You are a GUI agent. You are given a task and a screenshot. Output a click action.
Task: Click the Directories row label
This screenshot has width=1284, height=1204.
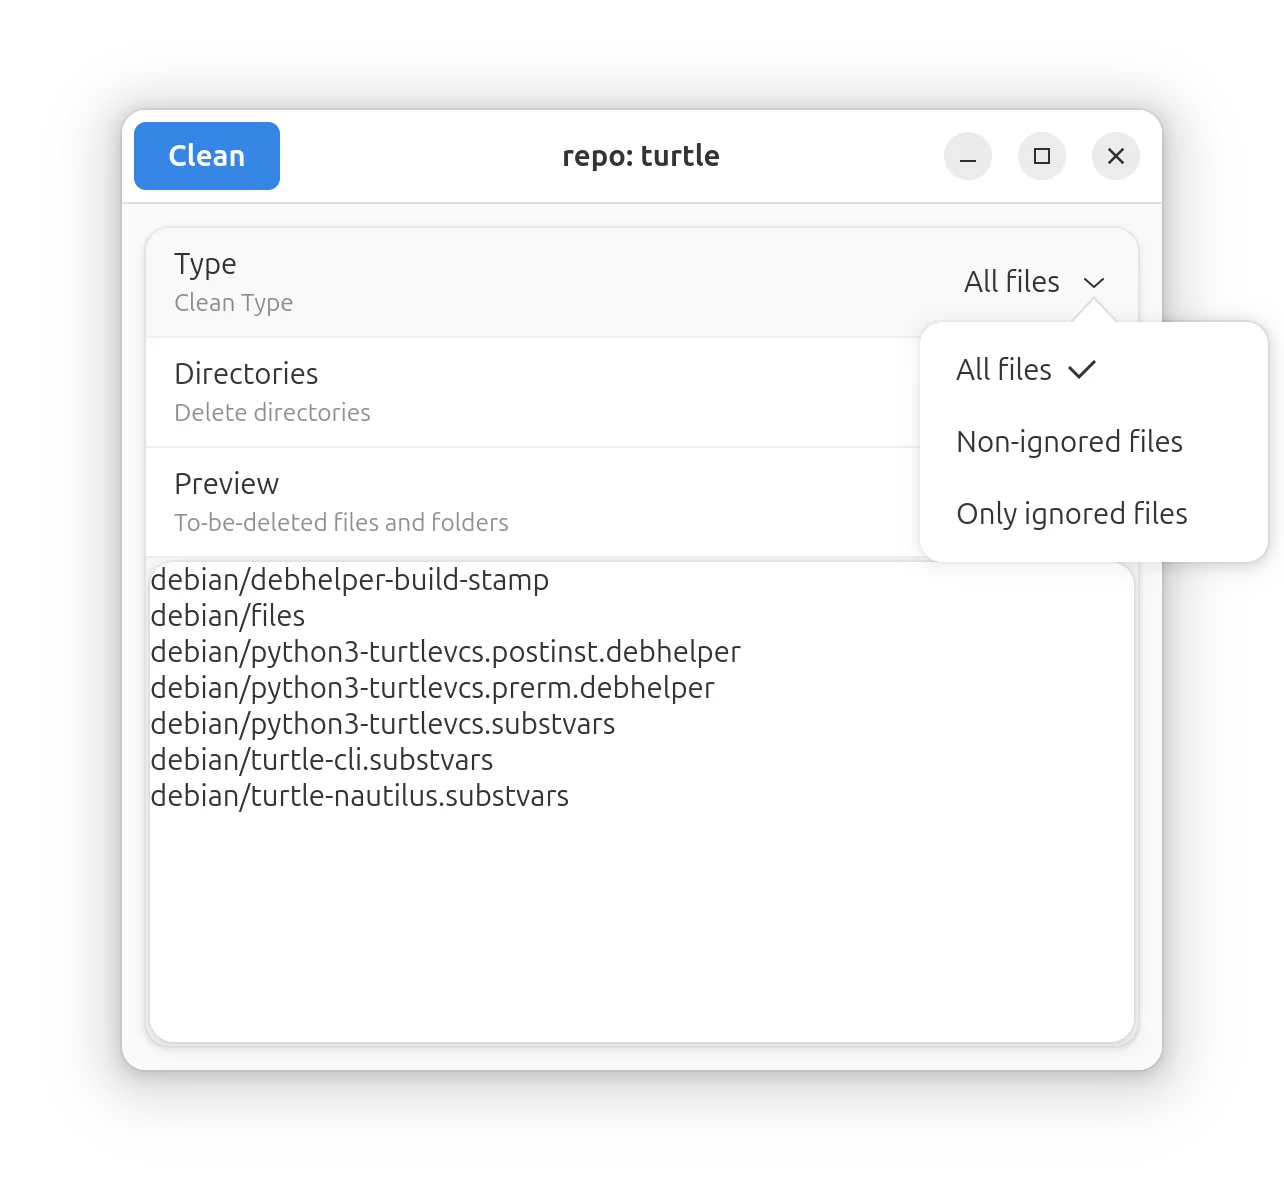point(246,374)
